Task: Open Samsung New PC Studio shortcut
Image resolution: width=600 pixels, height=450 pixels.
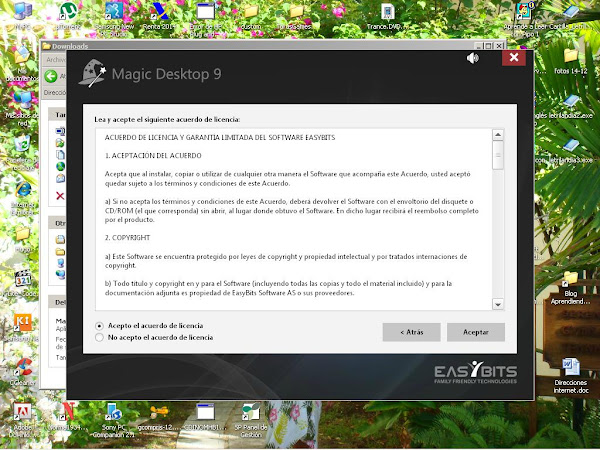Action: [114, 17]
